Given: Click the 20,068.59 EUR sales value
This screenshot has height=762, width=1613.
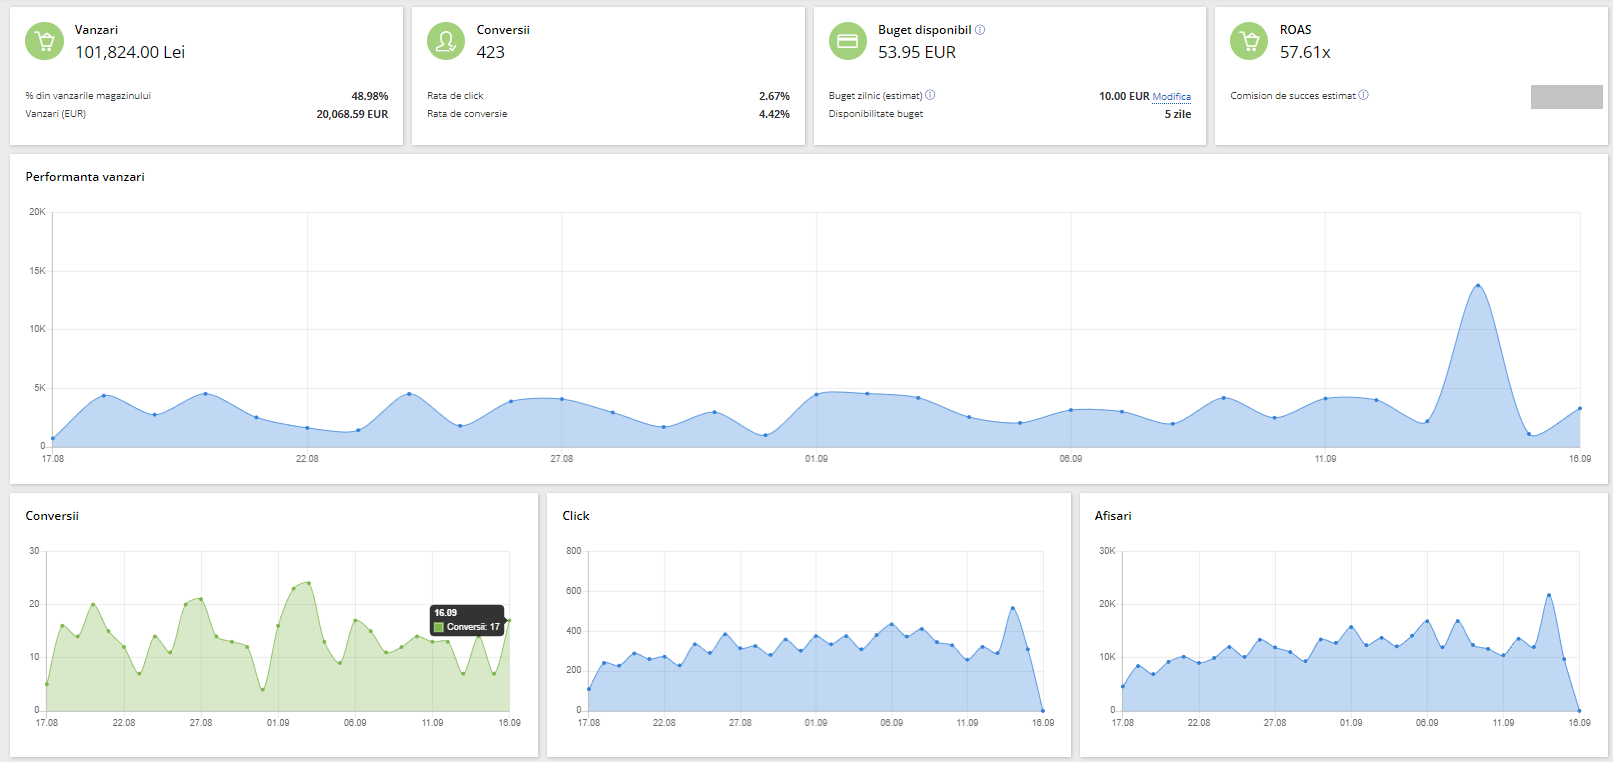Looking at the screenshot, I should click(352, 114).
